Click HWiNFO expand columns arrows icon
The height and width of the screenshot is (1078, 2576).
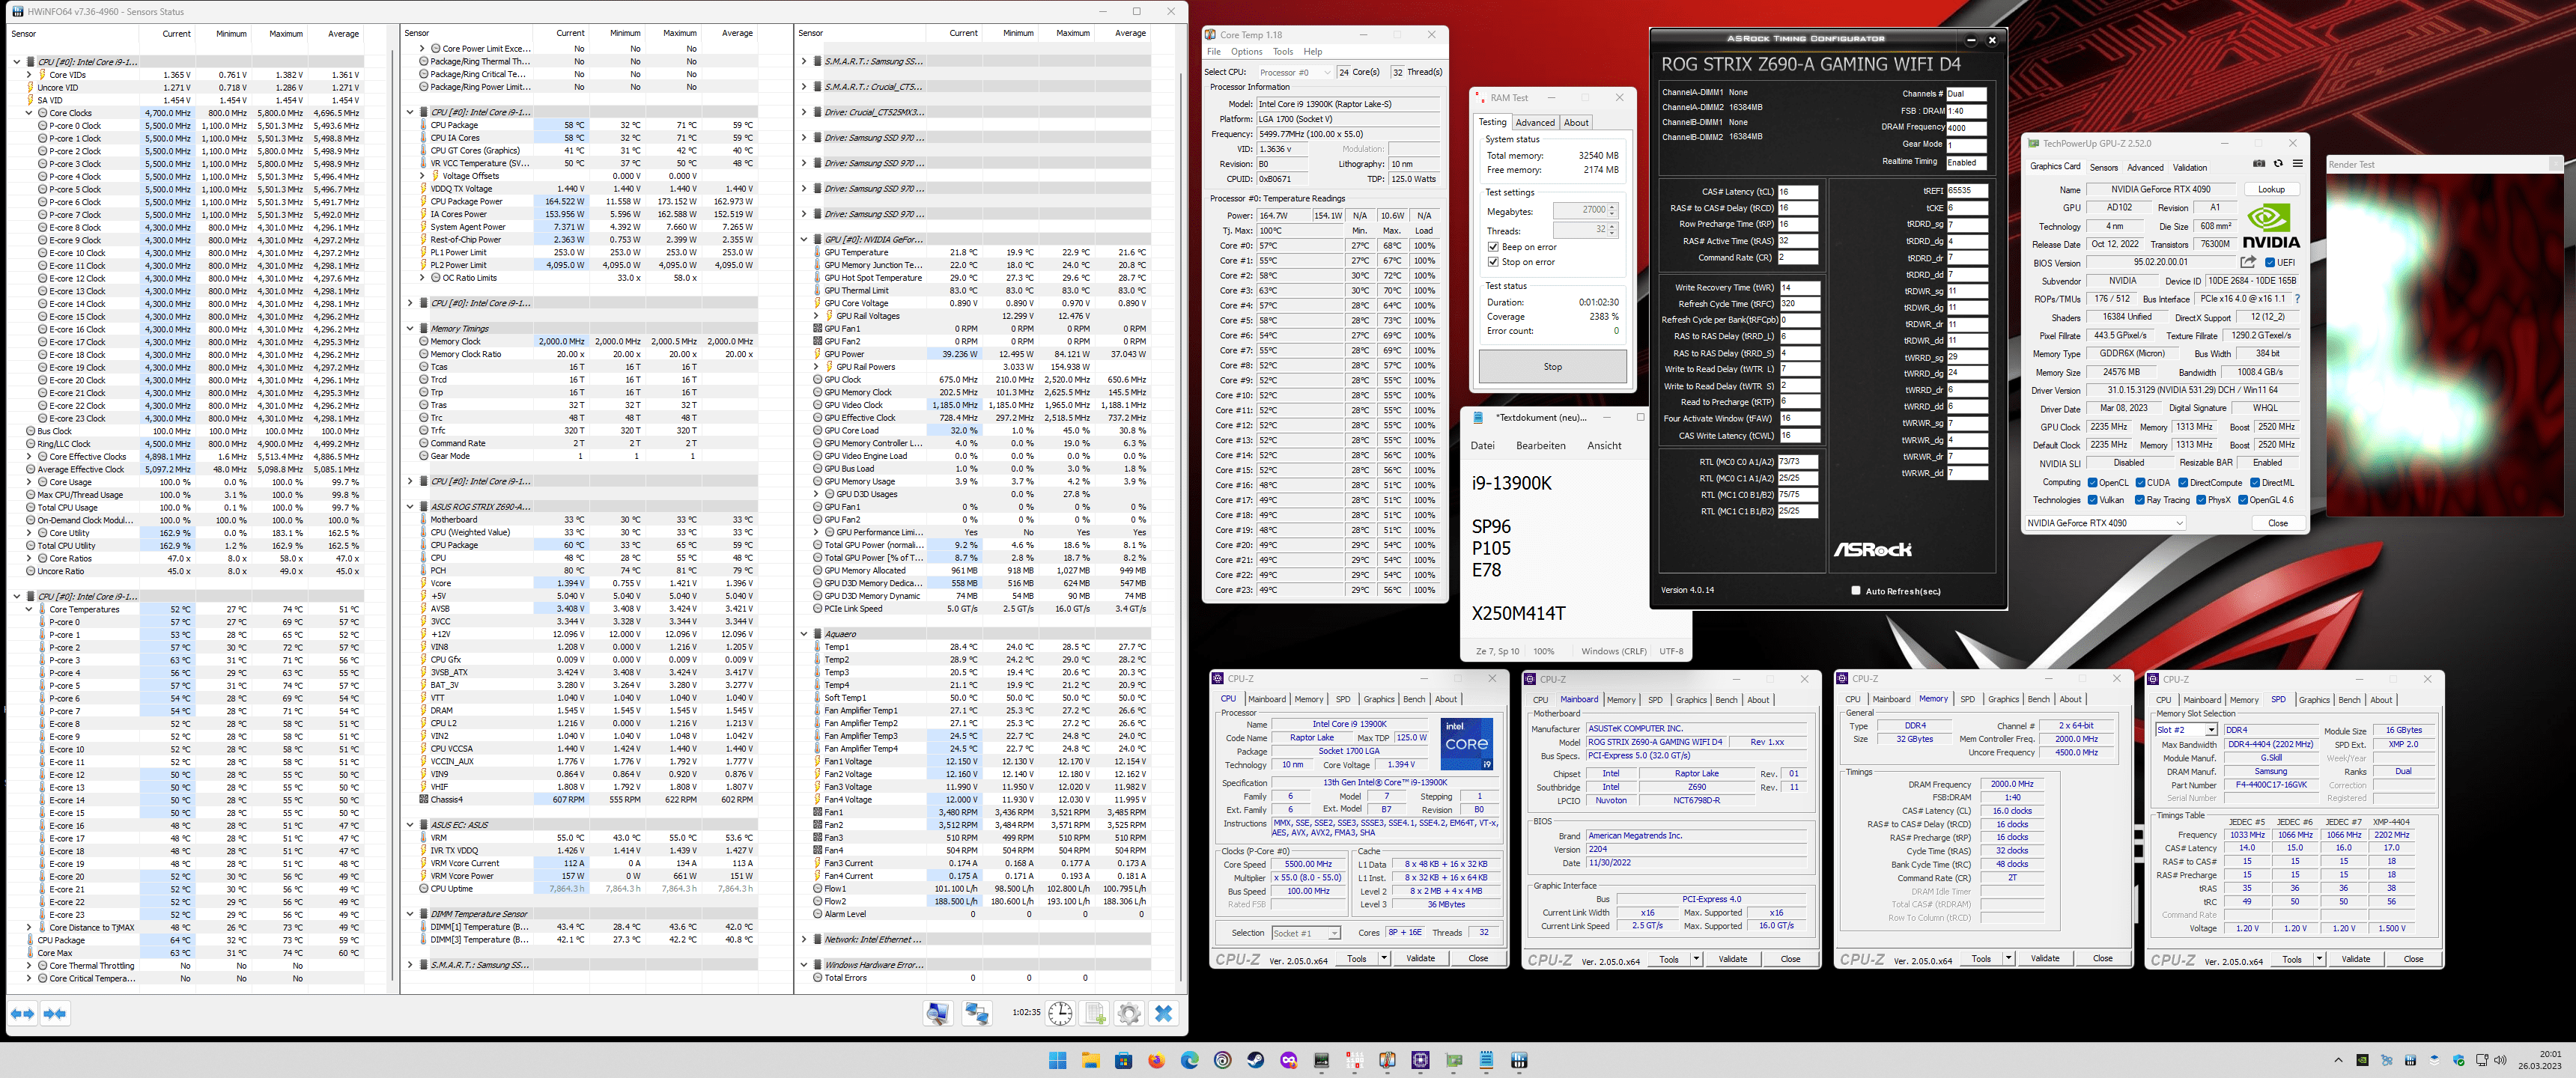pyautogui.click(x=22, y=1013)
